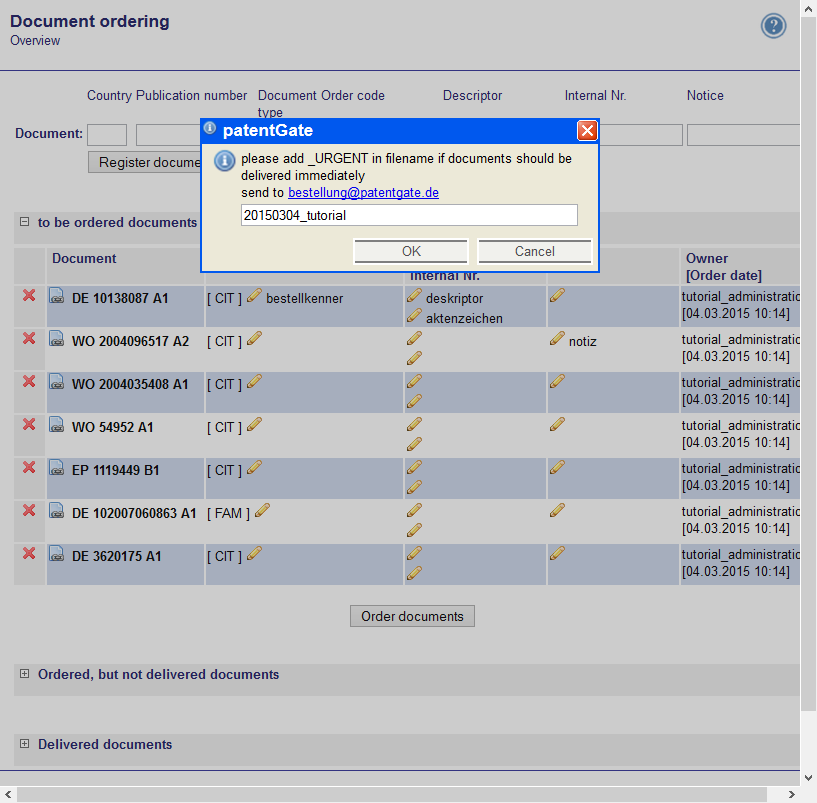This screenshot has width=817, height=803.
Task: Remove WO 54952 A1 via red X
Action: [29, 425]
